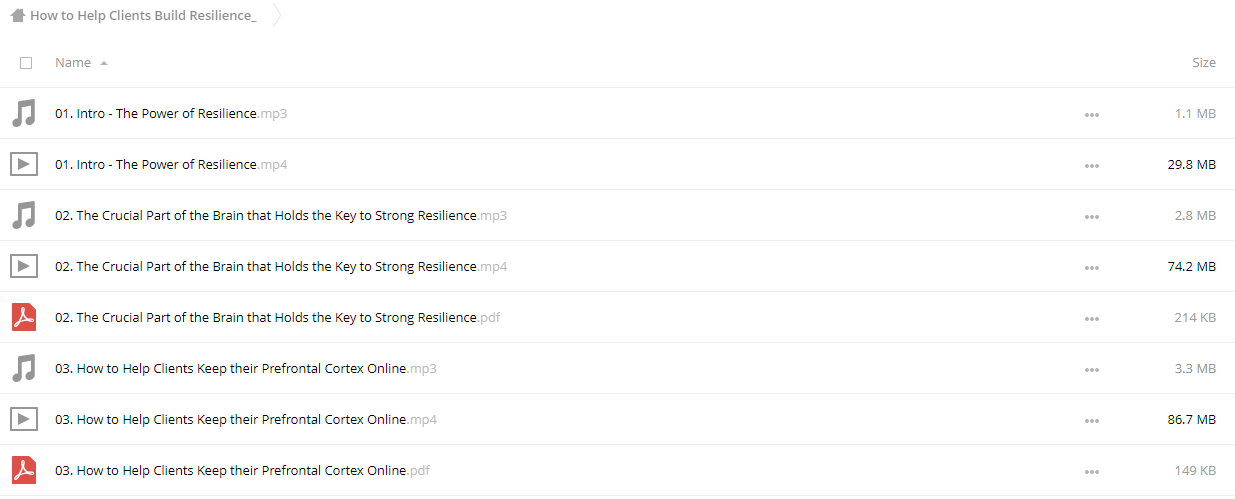Click audio icon for 03. Prefrontal Cortex mp3
1235x499 pixels.
click(x=24, y=368)
